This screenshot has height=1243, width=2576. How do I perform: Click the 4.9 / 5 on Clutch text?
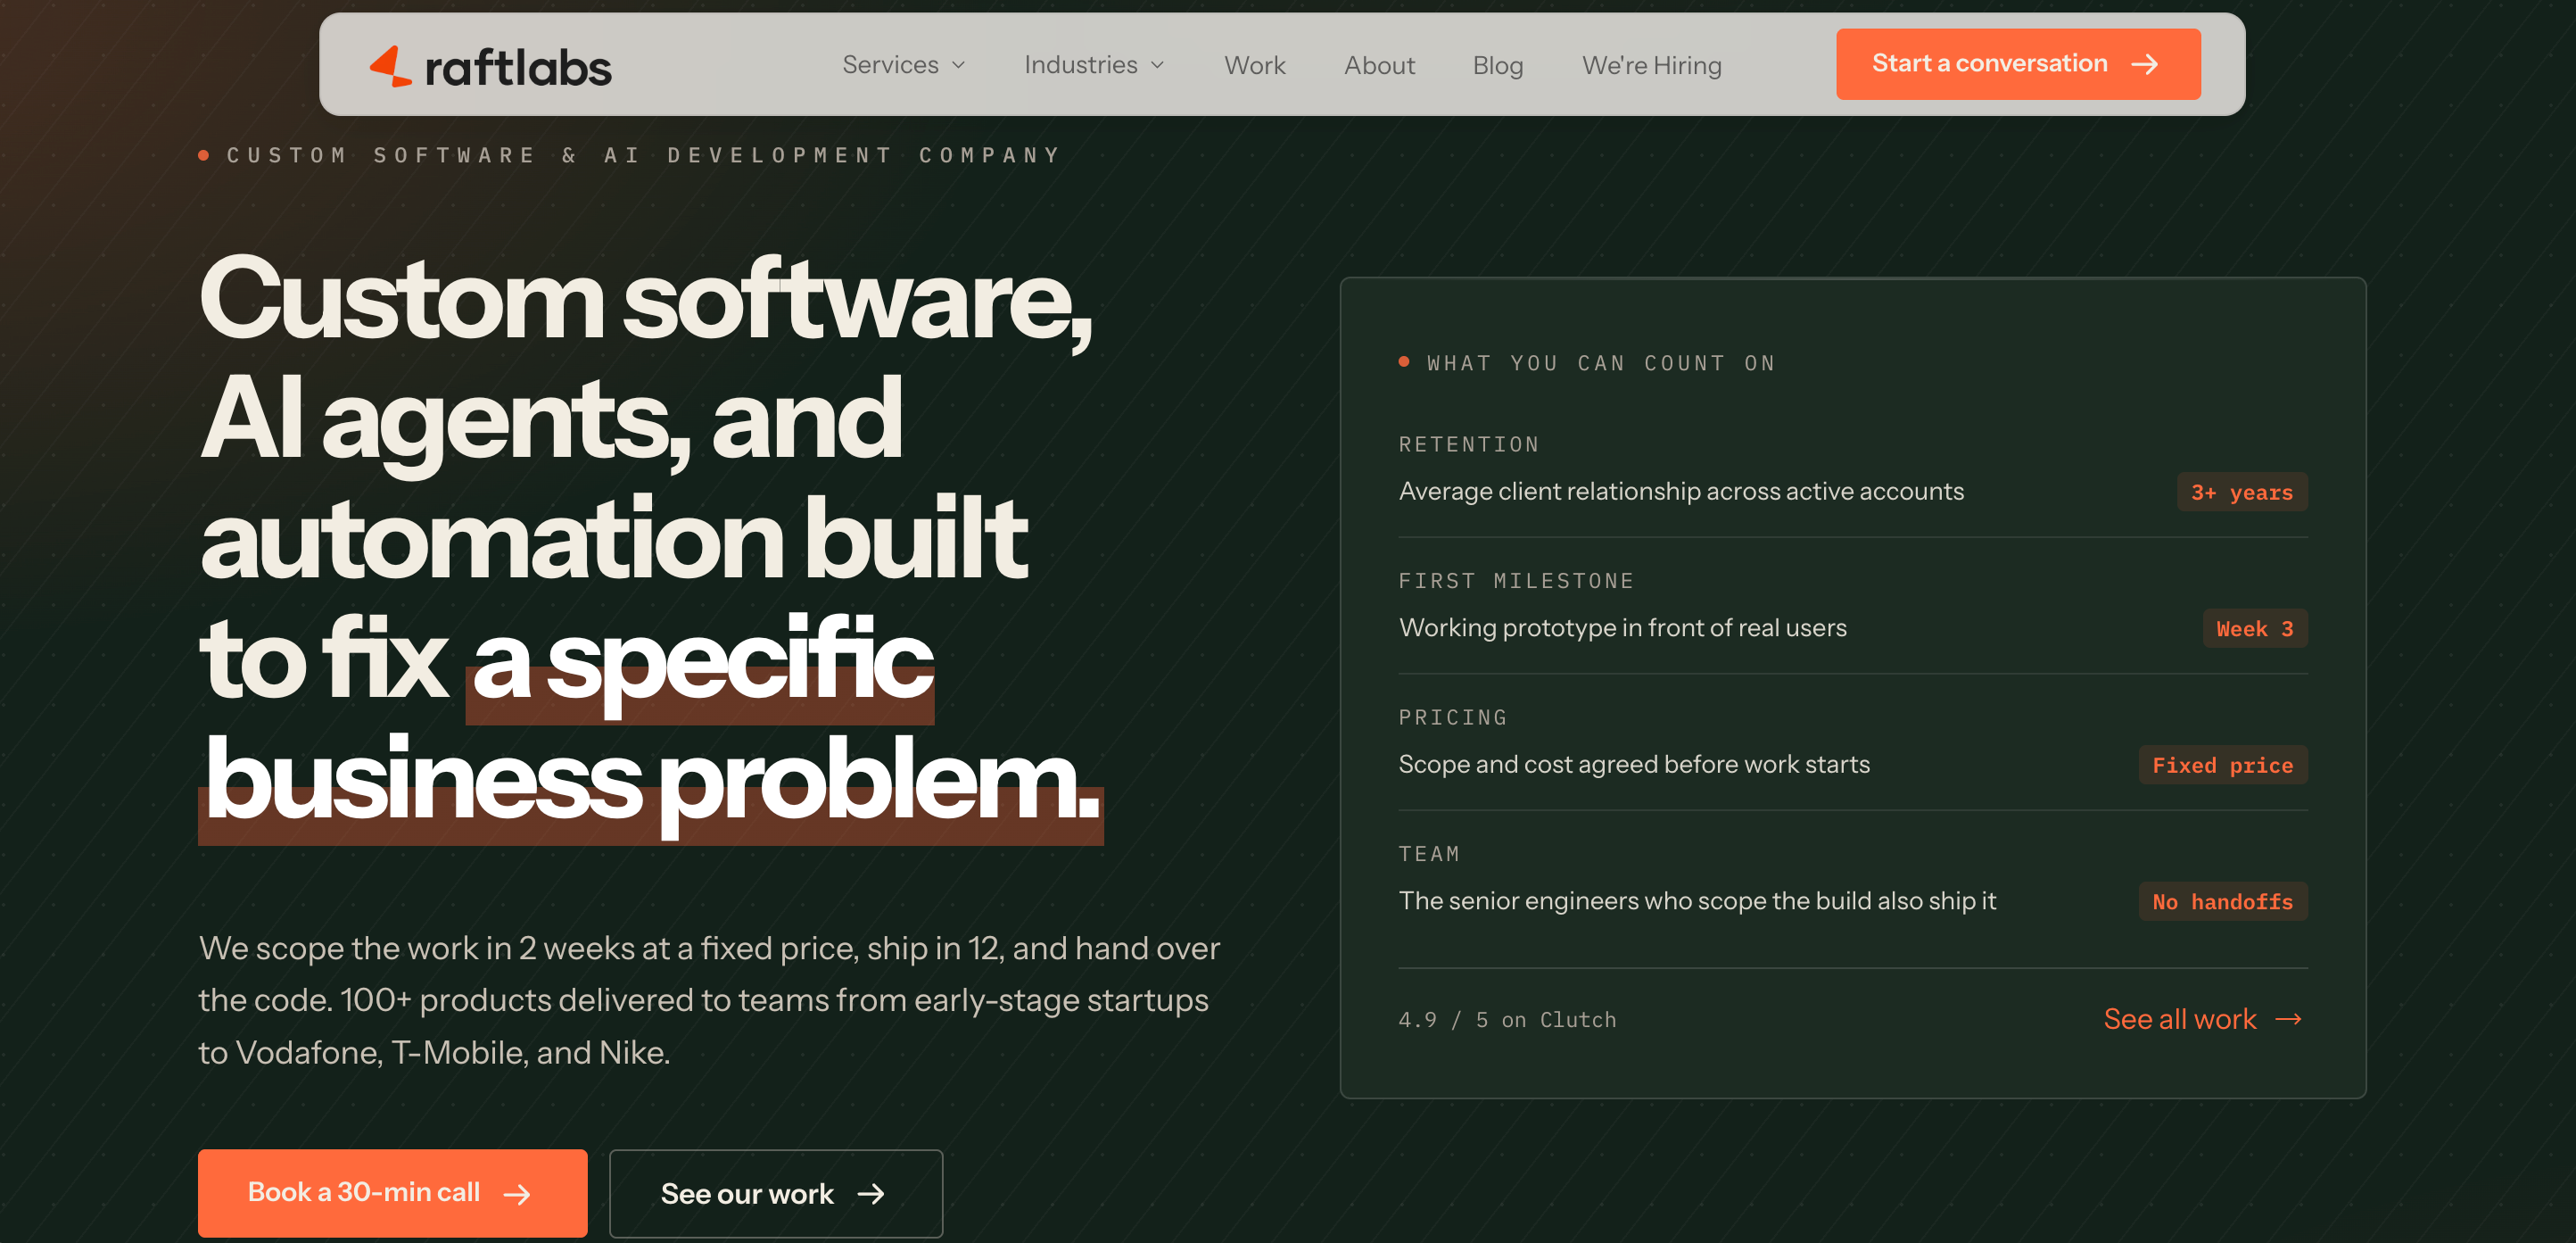(x=1506, y=1020)
